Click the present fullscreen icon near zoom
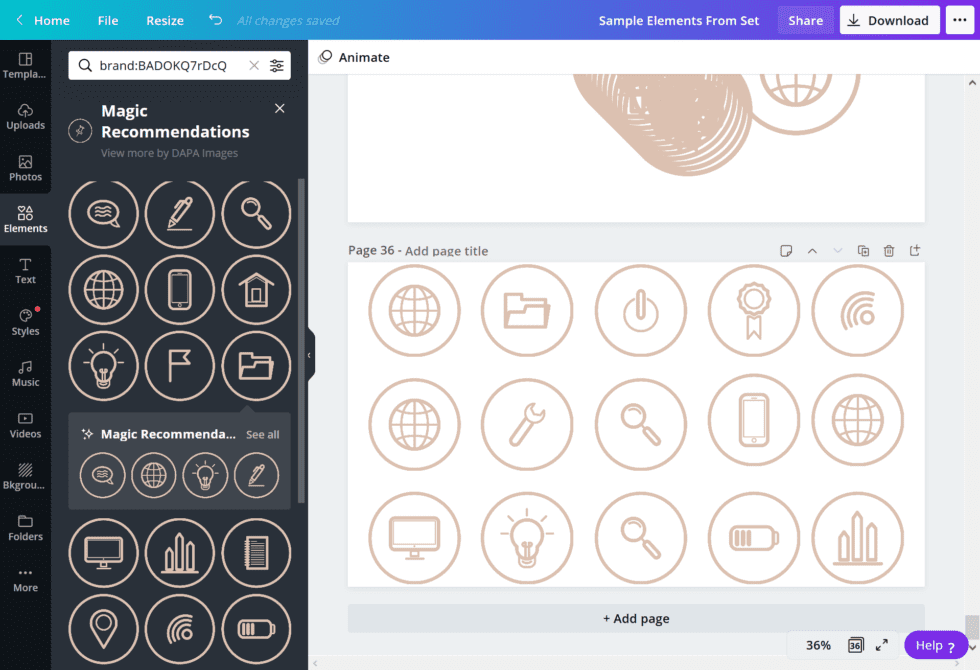 pyautogui.click(x=881, y=645)
